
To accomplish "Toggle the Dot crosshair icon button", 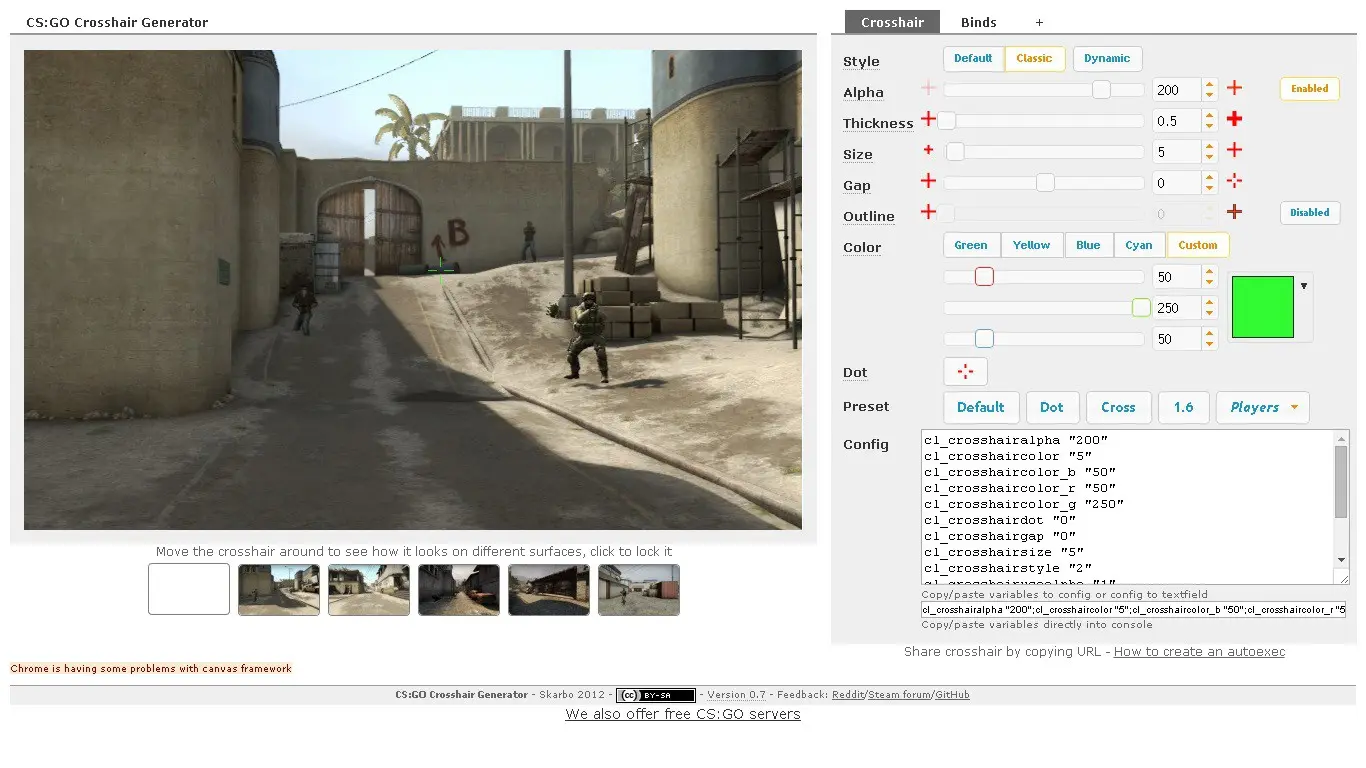I will [965, 371].
